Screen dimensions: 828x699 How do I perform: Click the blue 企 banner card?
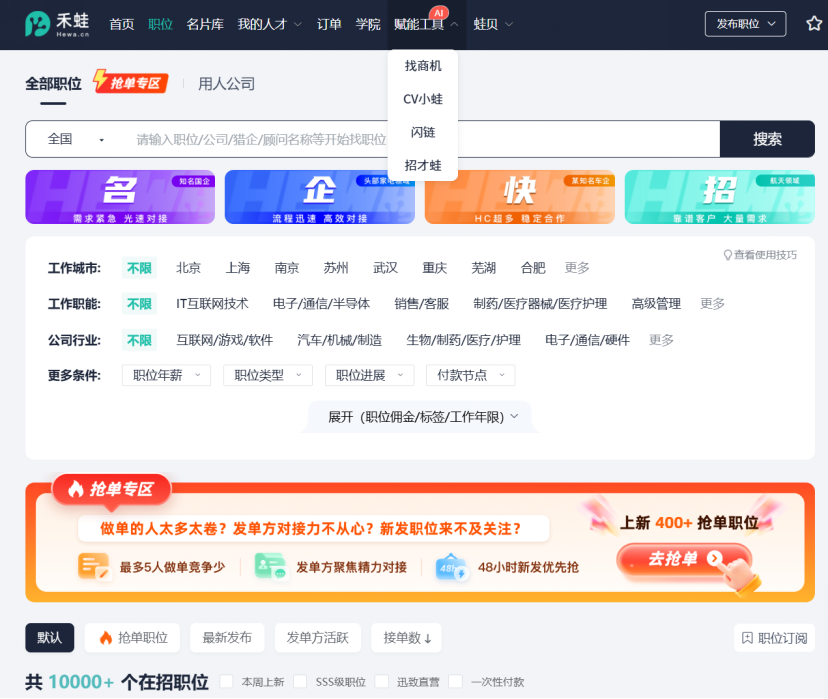click(x=320, y=197)
